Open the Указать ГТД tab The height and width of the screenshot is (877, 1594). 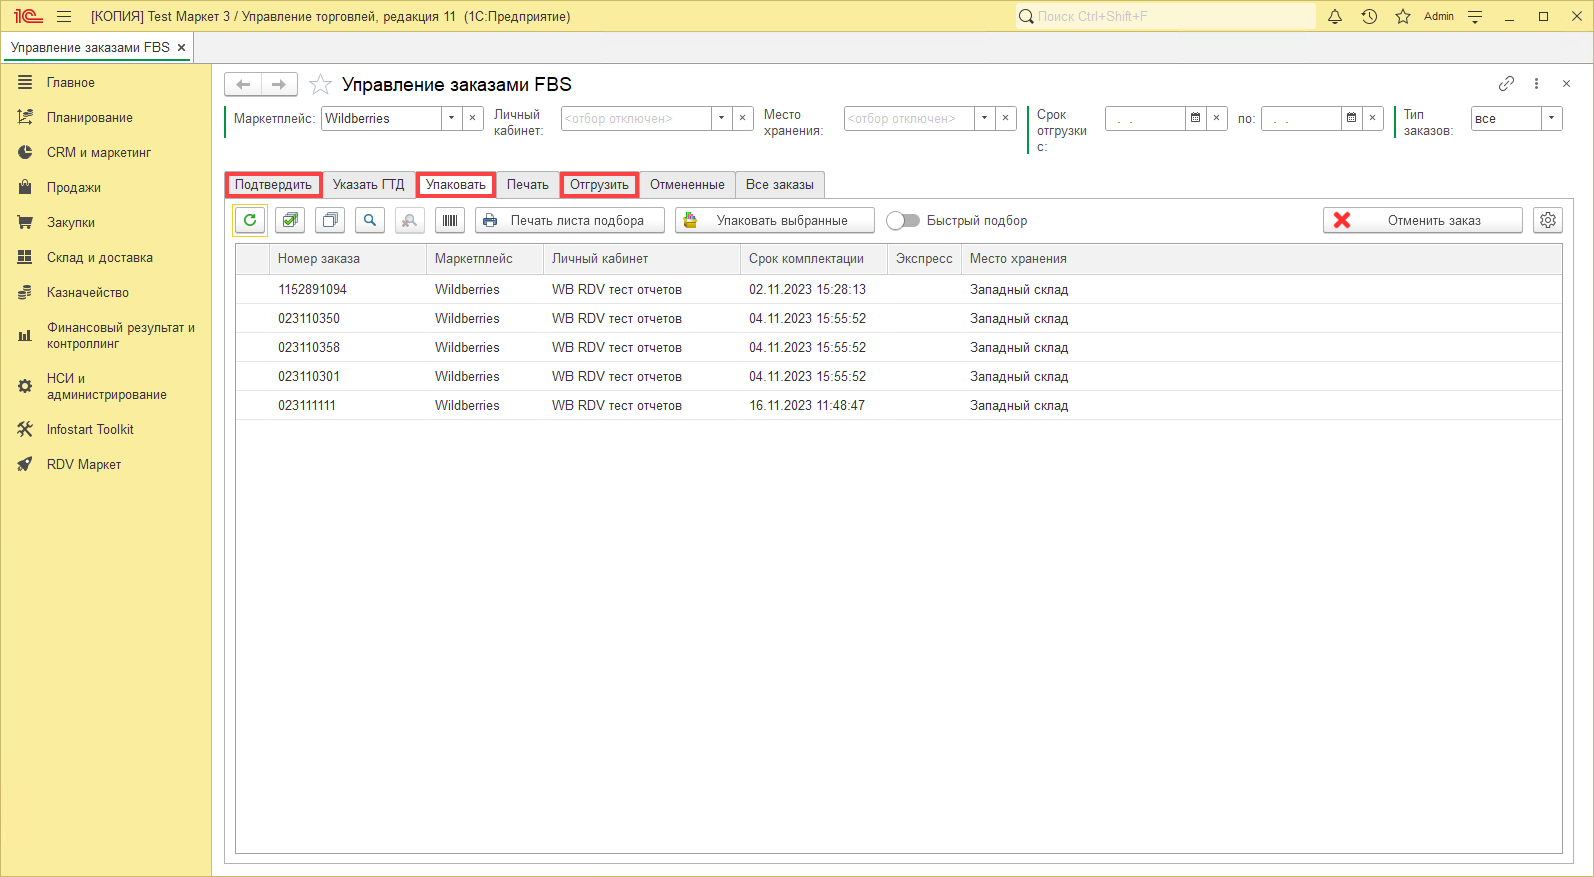pos(368,184)
